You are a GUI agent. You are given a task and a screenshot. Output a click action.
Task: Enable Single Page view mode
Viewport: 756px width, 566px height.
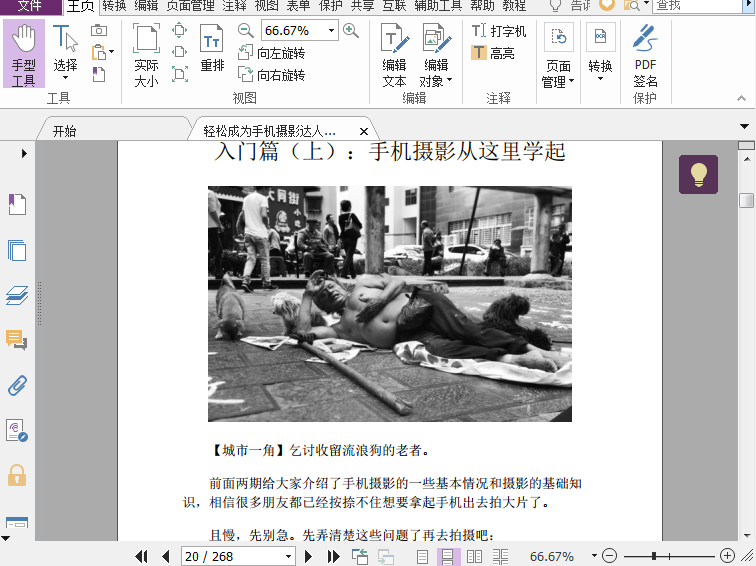tap(422, 557)
